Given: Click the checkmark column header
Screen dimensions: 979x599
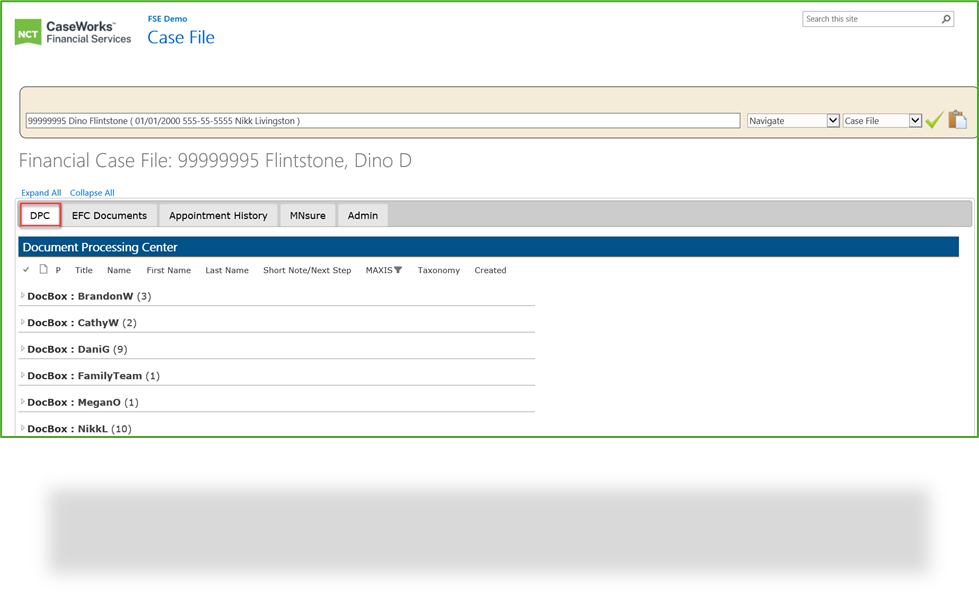Looking at the screenshot, I should click(x=26, y=270).
